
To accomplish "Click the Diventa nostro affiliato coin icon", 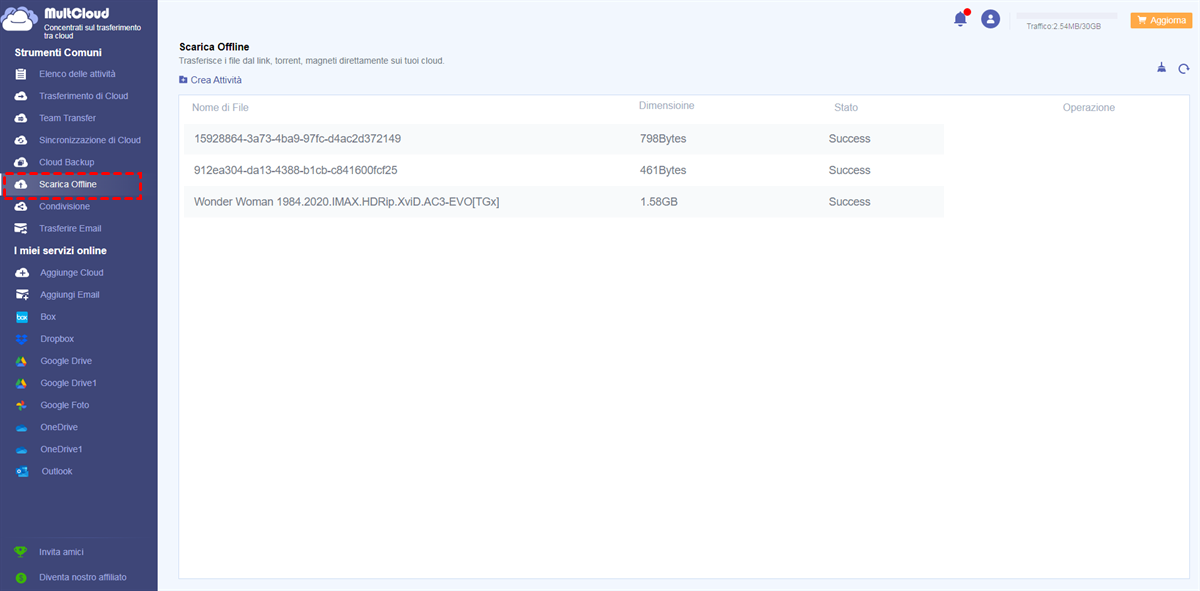I will click(x=21, y=577).
